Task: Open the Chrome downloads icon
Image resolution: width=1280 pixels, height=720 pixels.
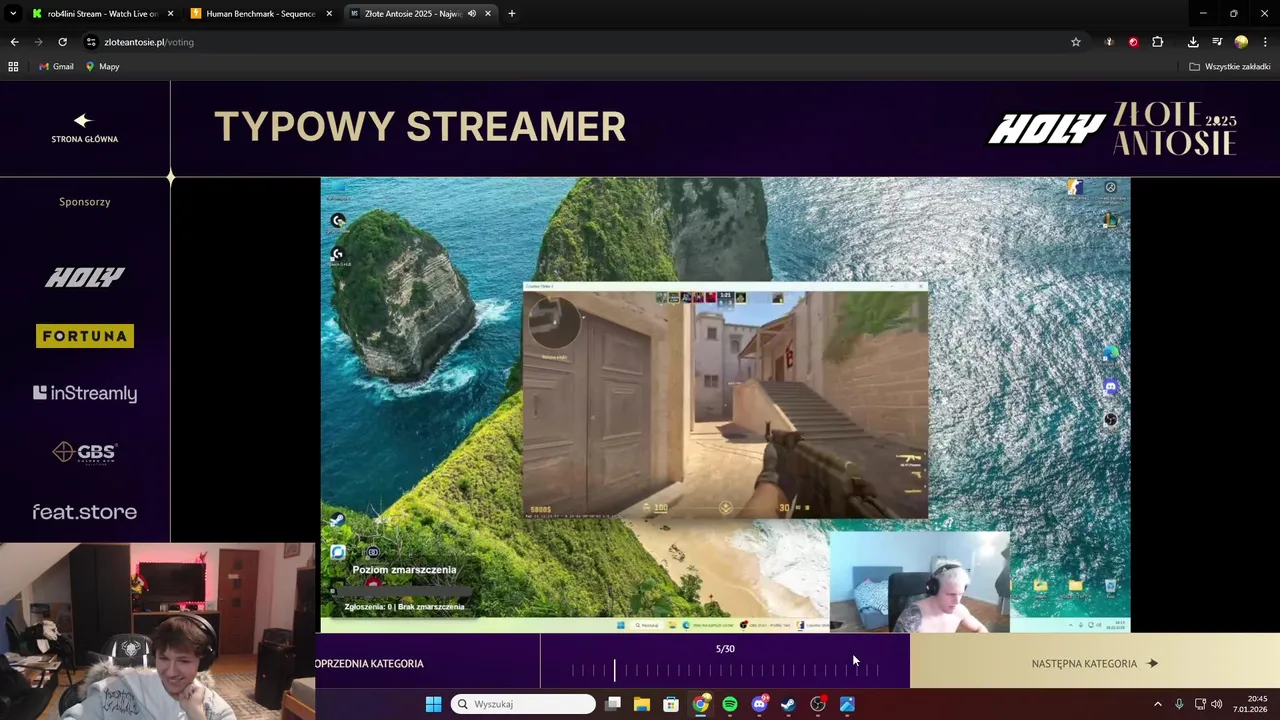Action: (1193, 42)
